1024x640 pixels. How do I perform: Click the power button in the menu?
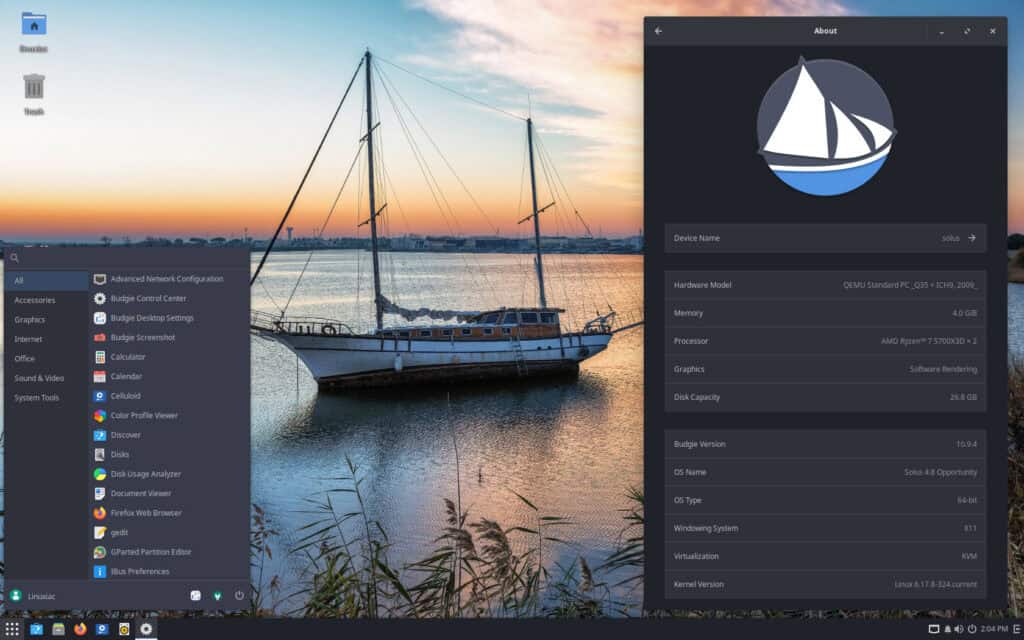click(x=239, y=597)
